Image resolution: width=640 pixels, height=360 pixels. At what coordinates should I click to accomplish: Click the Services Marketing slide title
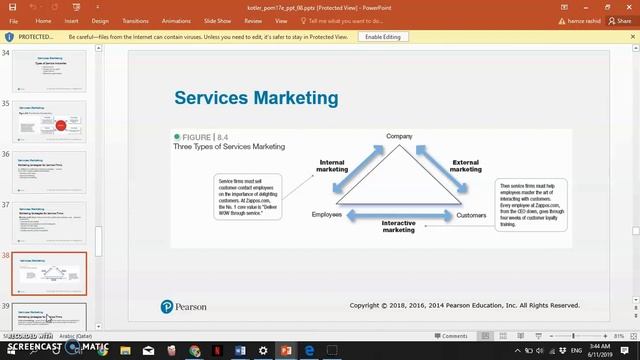click(x=256, y=98)
